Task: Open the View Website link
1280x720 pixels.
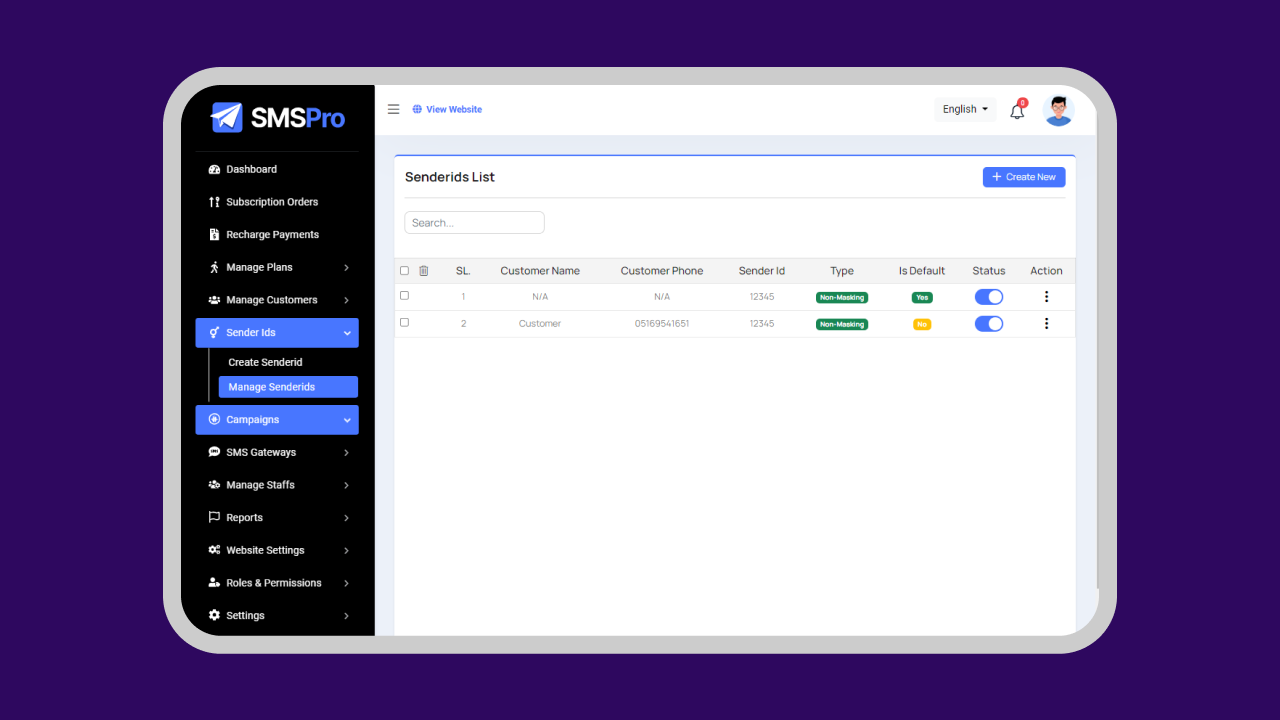Action: coord(447,109)
